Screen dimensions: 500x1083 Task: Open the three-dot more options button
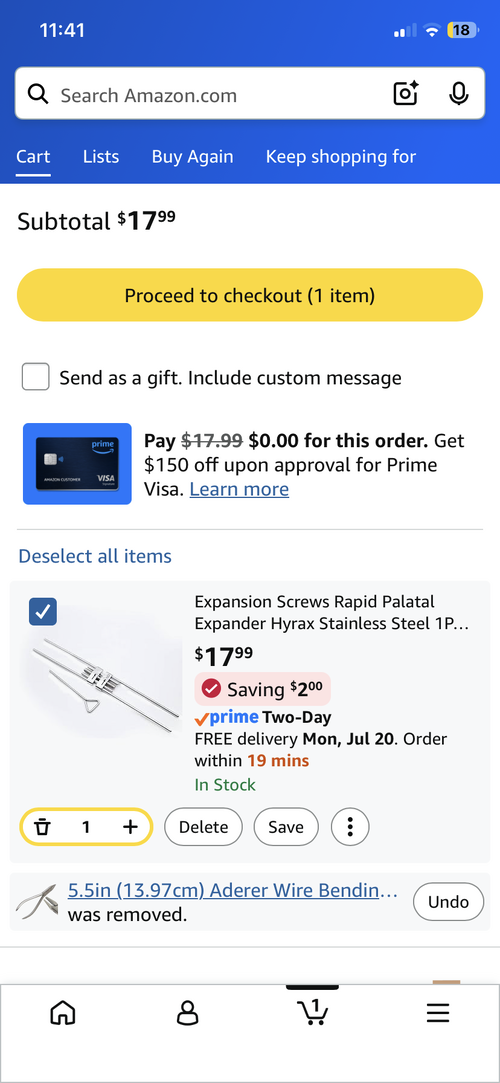coord(350,827)
